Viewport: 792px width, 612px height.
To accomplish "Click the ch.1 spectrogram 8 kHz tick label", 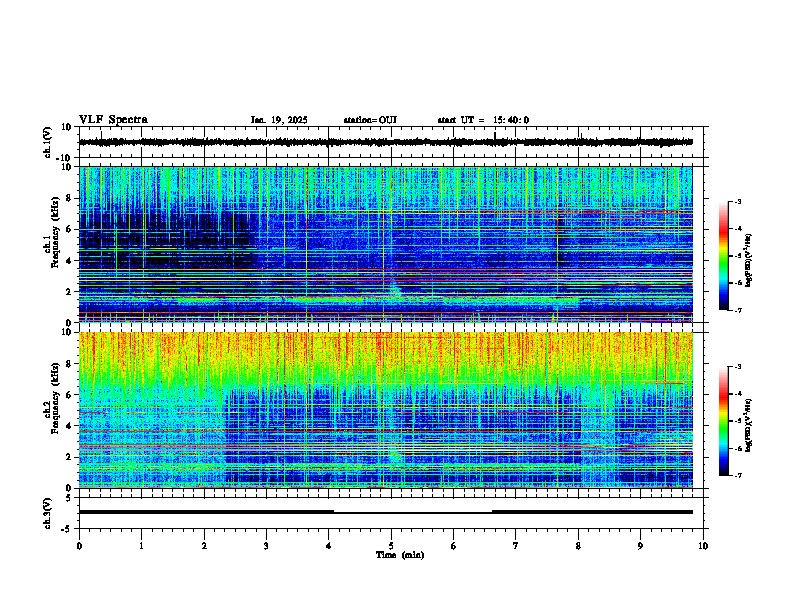I will [70, 198].
